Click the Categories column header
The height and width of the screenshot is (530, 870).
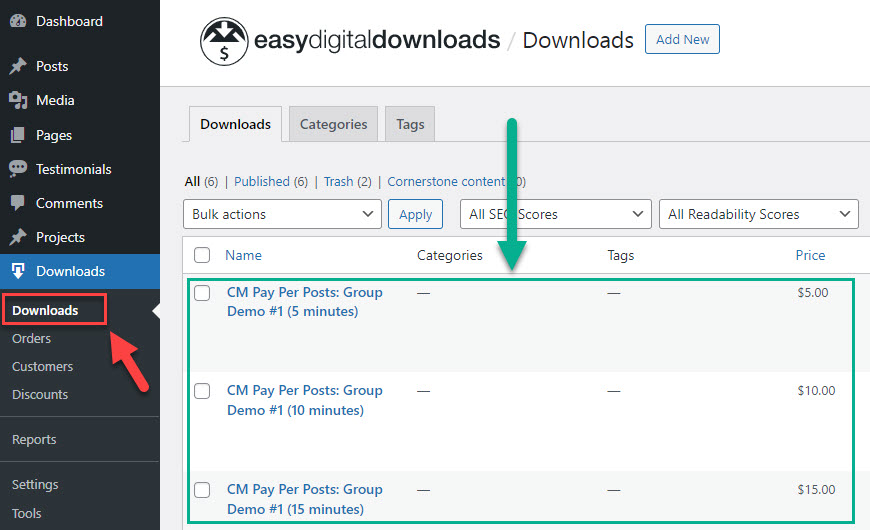pyautogui.click(x=449, y=255)
